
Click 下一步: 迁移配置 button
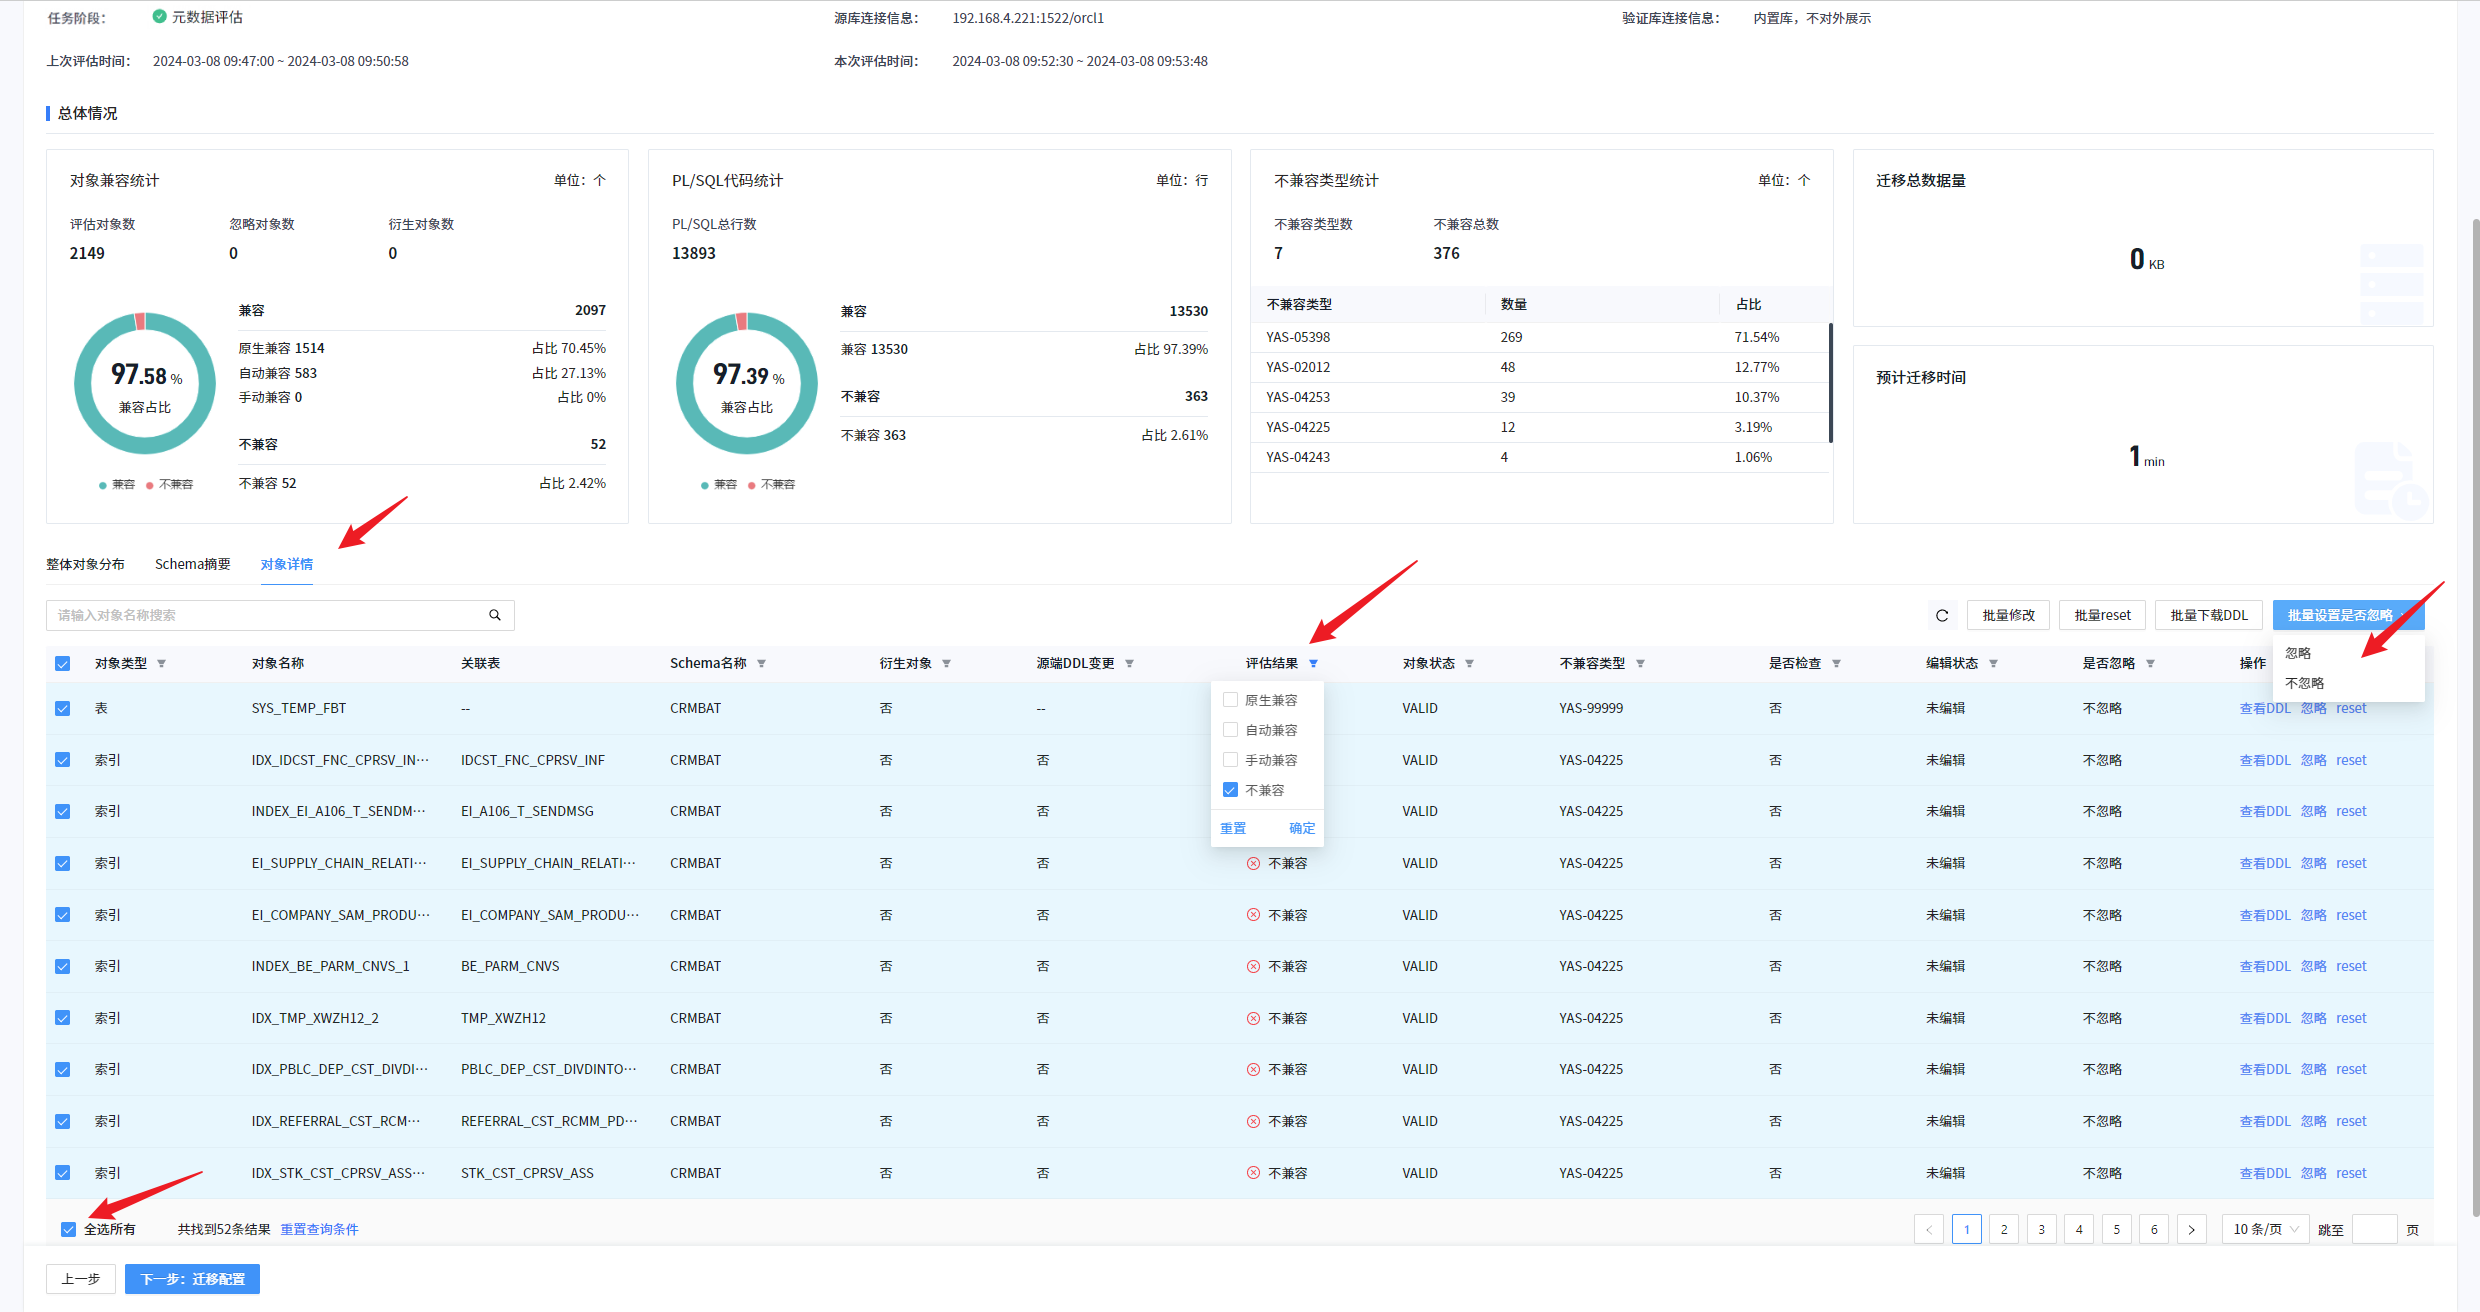[192, 1279]
